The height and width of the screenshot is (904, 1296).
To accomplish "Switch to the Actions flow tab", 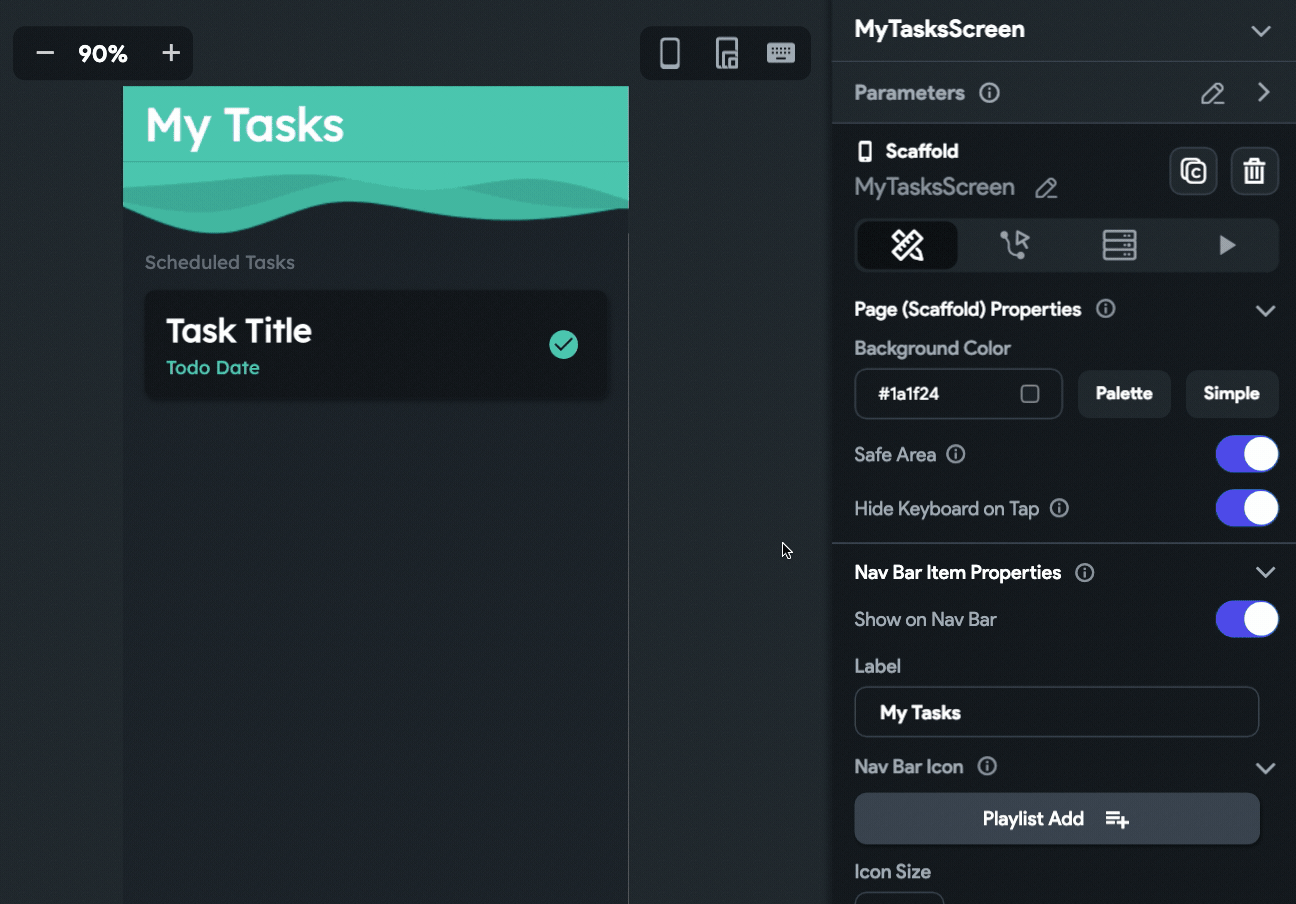I will pyautogui.click(x=1014, y=245).
